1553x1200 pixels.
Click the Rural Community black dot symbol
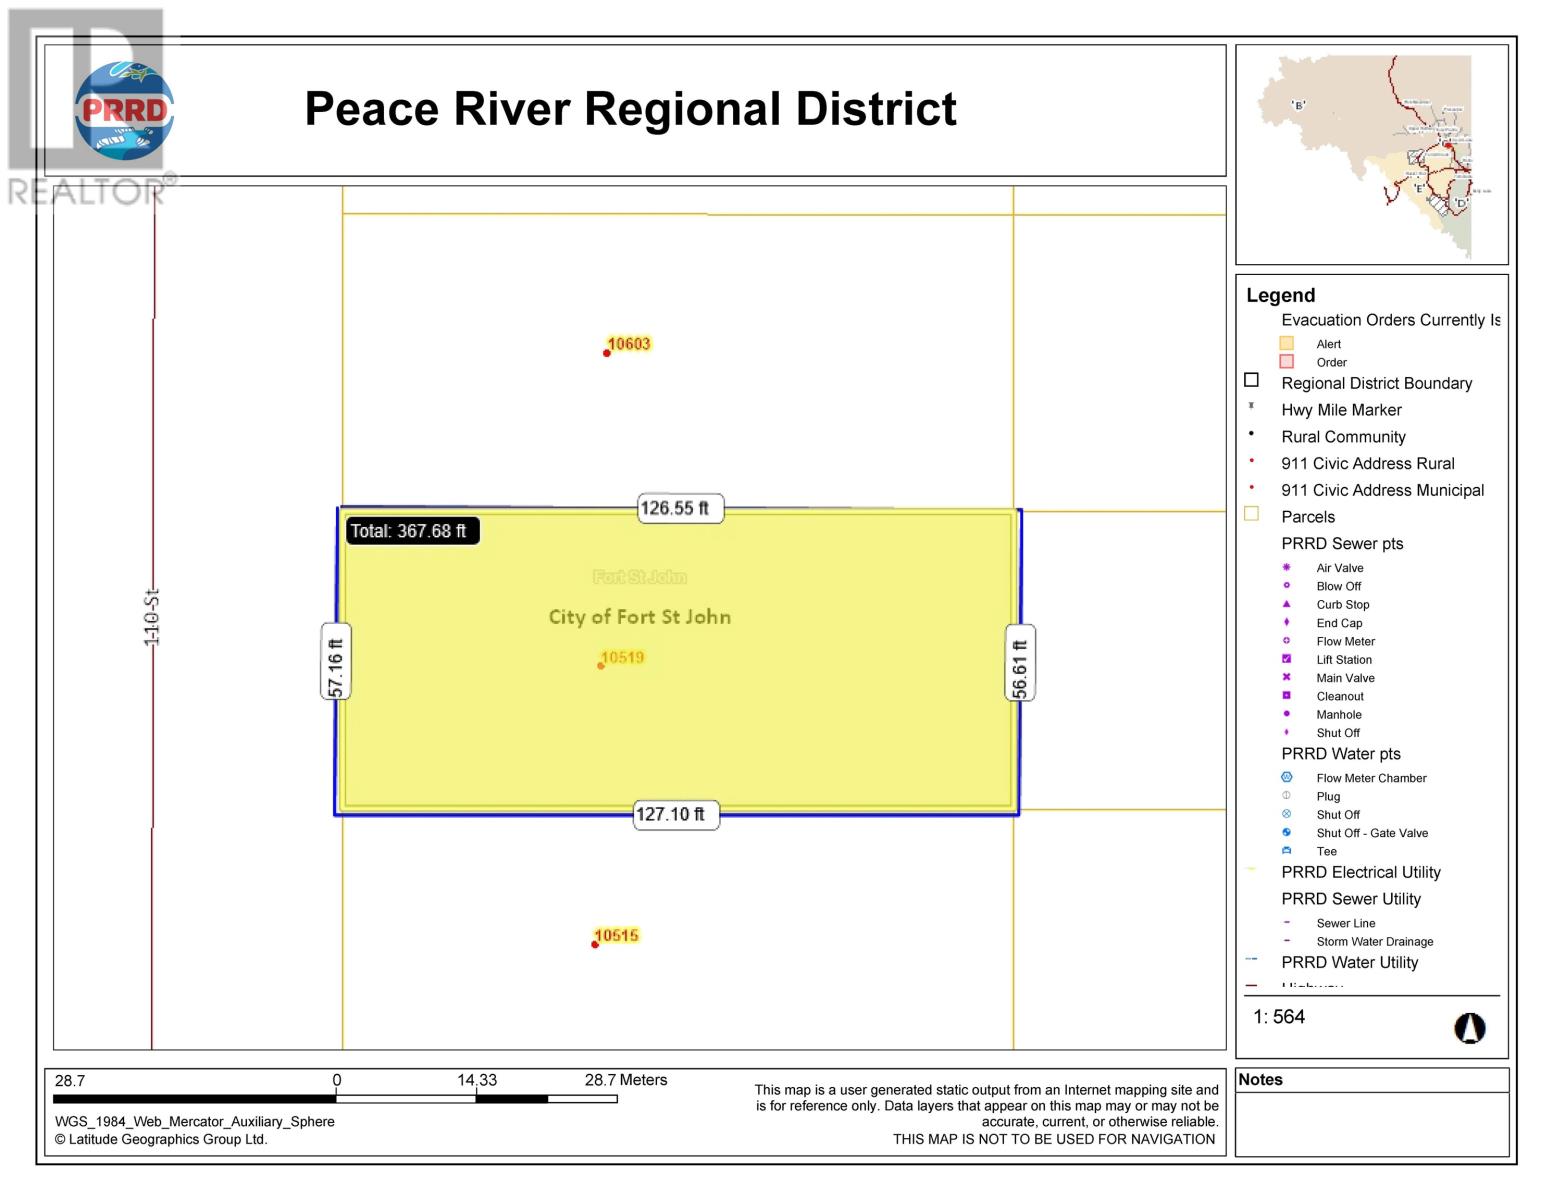point(1251,433)
